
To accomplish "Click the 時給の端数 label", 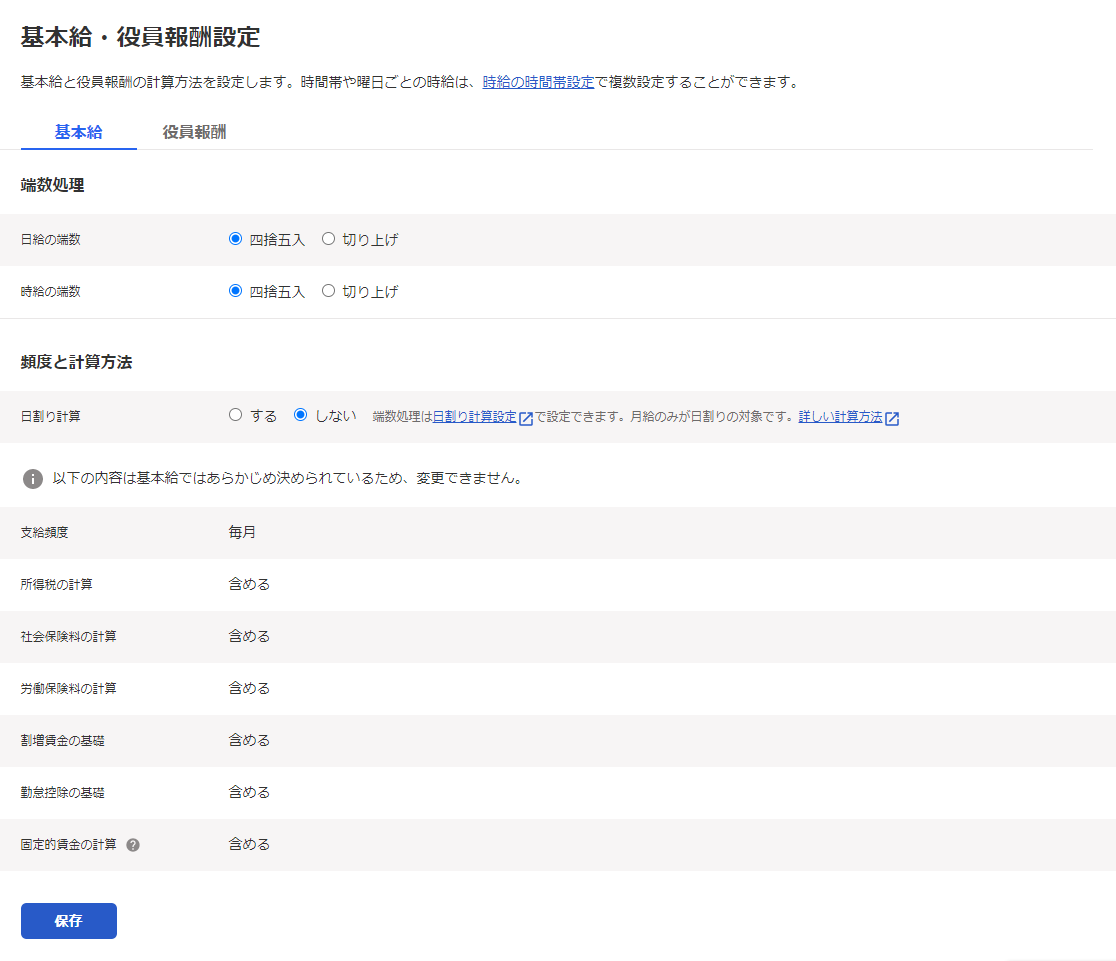I will [51, 292].
